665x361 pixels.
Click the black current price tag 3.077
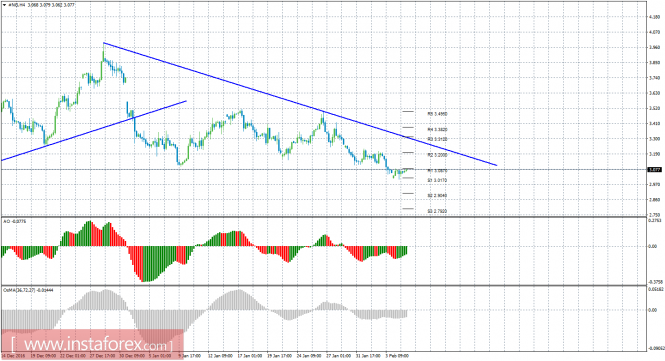(654, 169)
